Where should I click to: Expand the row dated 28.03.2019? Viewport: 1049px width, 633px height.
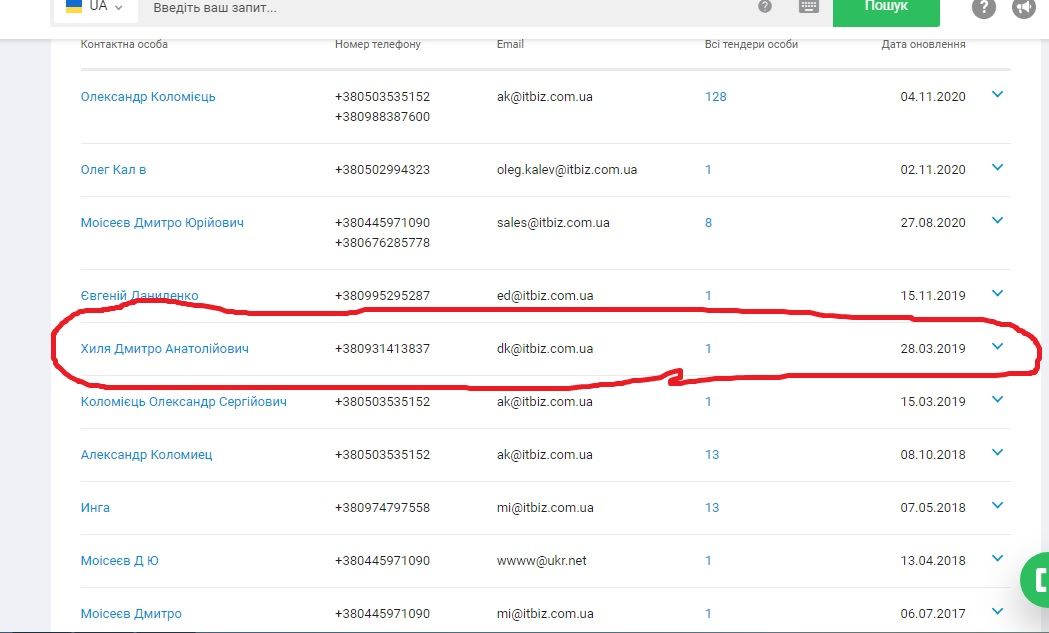(x=997, y=347)
